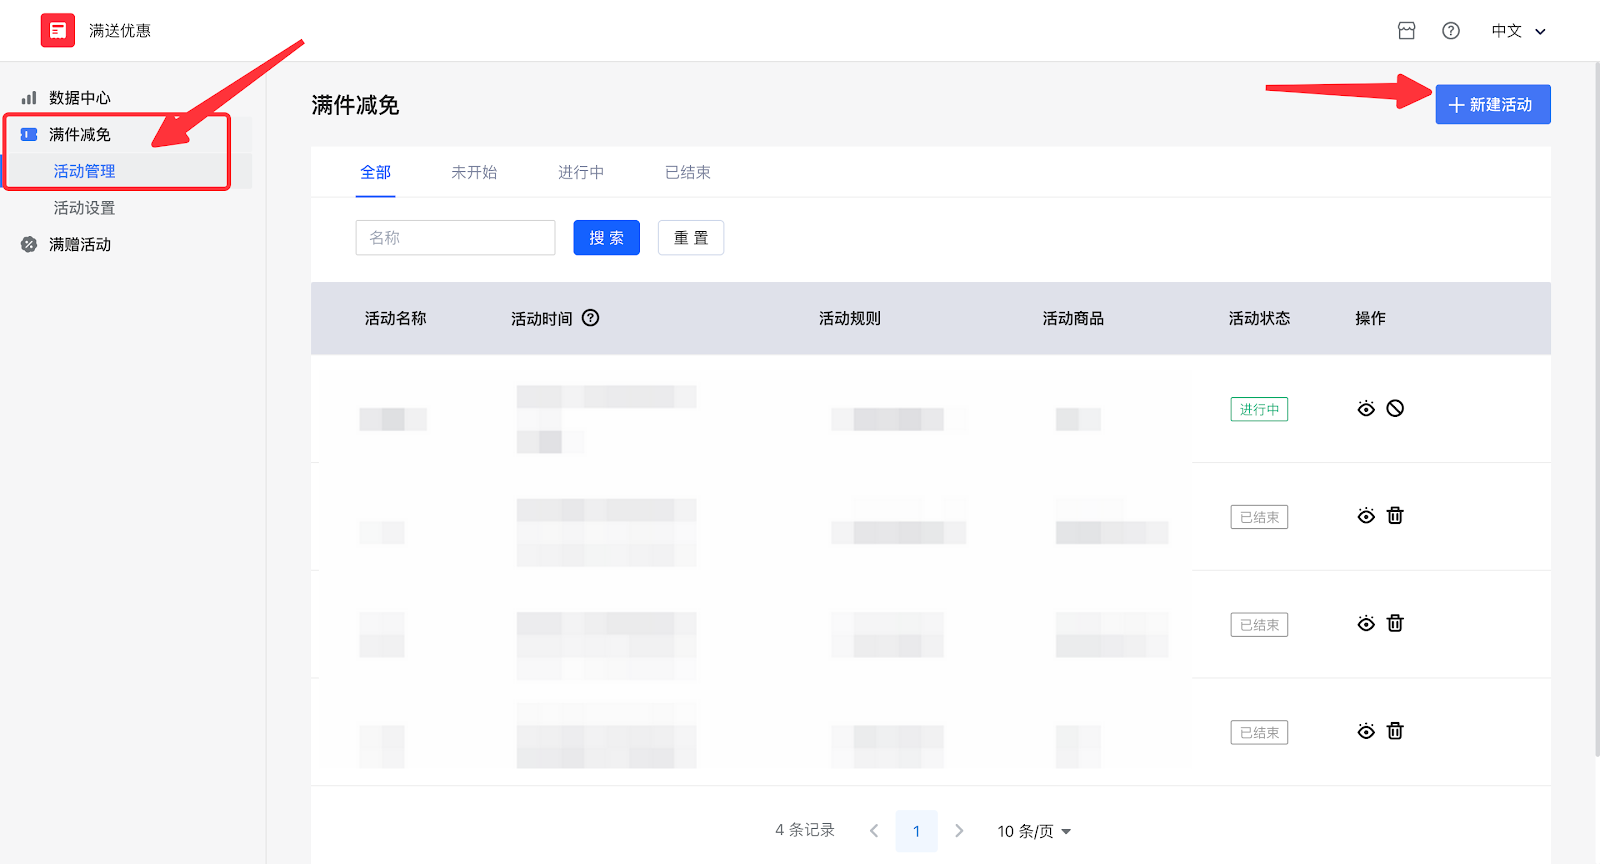The image size is (1600, 864).
Task: Open the store icon in top bar
Action: click(1406, 31)
